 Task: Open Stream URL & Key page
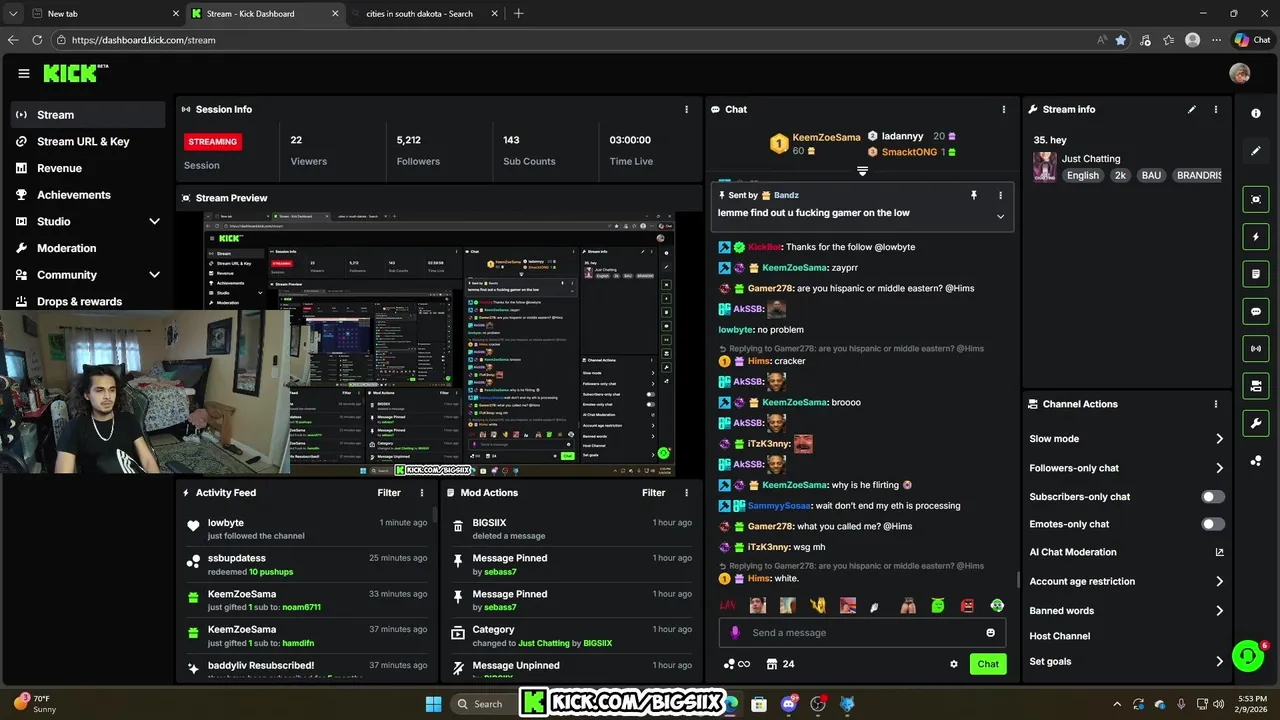(x=88, y=142)
